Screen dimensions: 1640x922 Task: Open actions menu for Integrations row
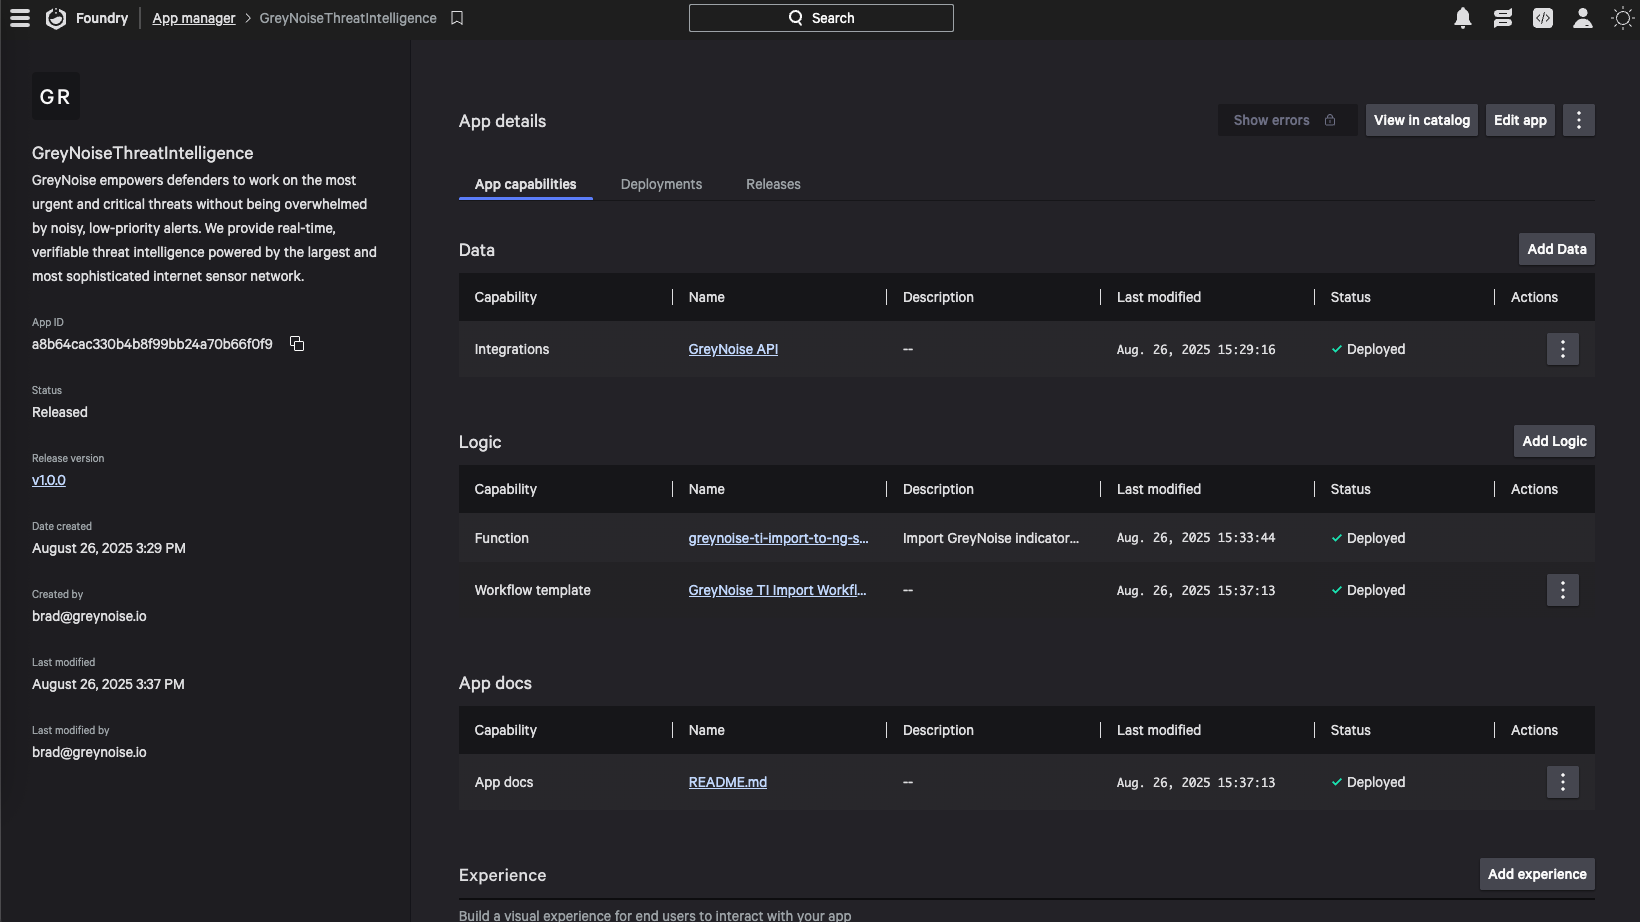click(1563, 349)
